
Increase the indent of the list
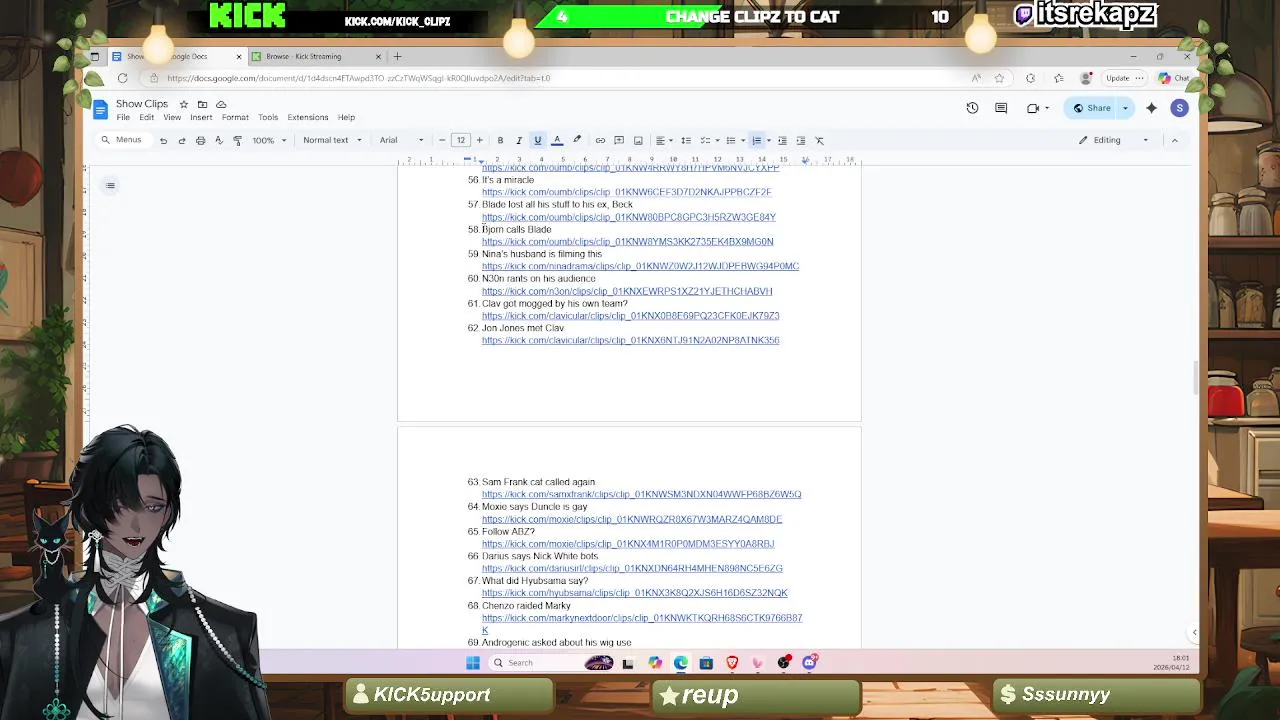coord(800,140)
